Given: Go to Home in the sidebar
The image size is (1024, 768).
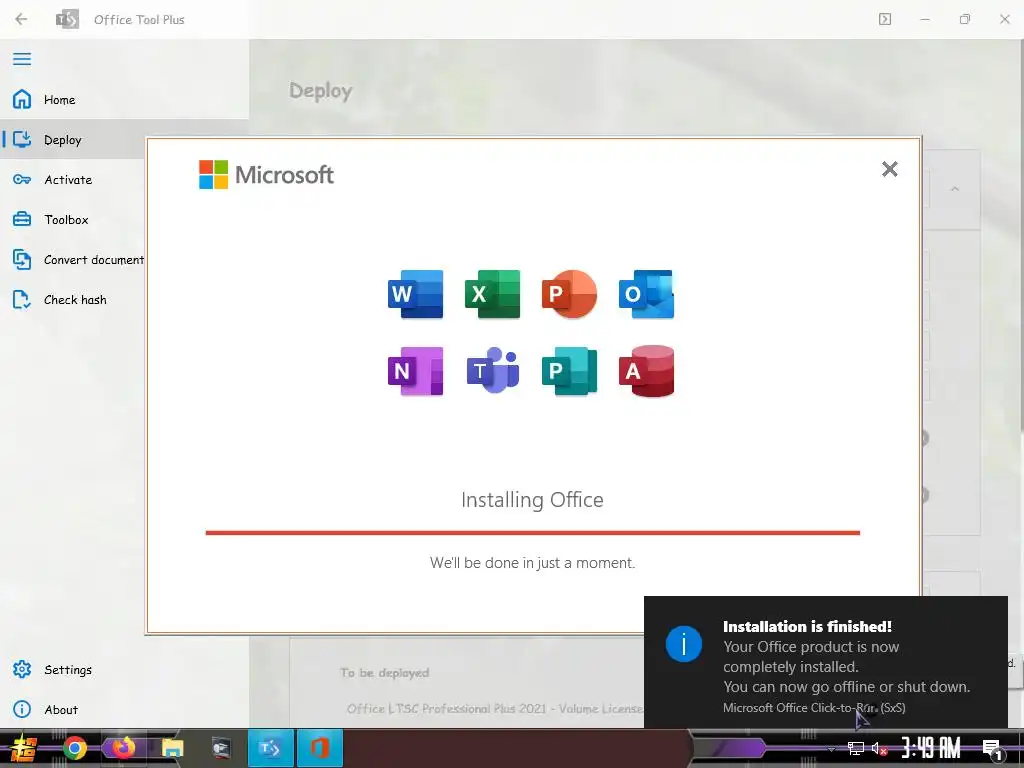Looking at the screenshot, I should (x=124, y=99).
